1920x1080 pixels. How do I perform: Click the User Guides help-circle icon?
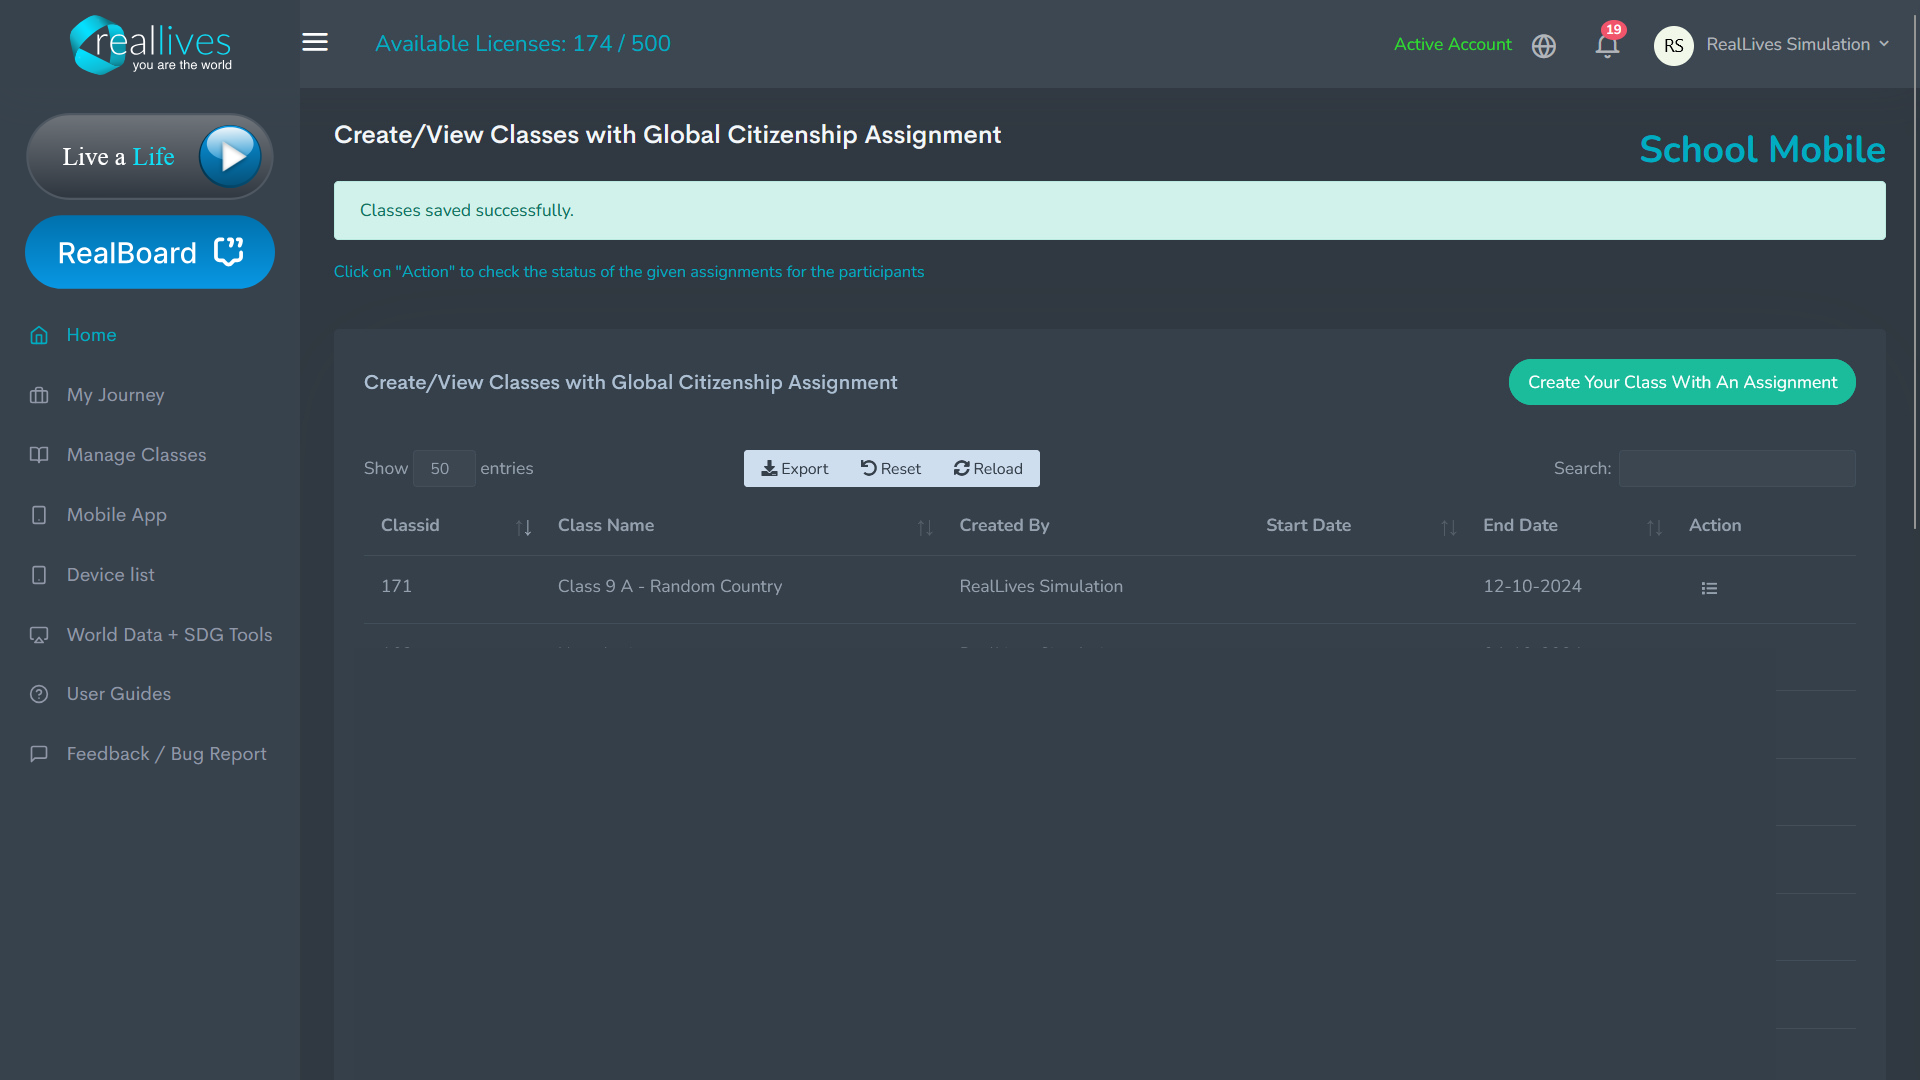(x=39, y=694)
